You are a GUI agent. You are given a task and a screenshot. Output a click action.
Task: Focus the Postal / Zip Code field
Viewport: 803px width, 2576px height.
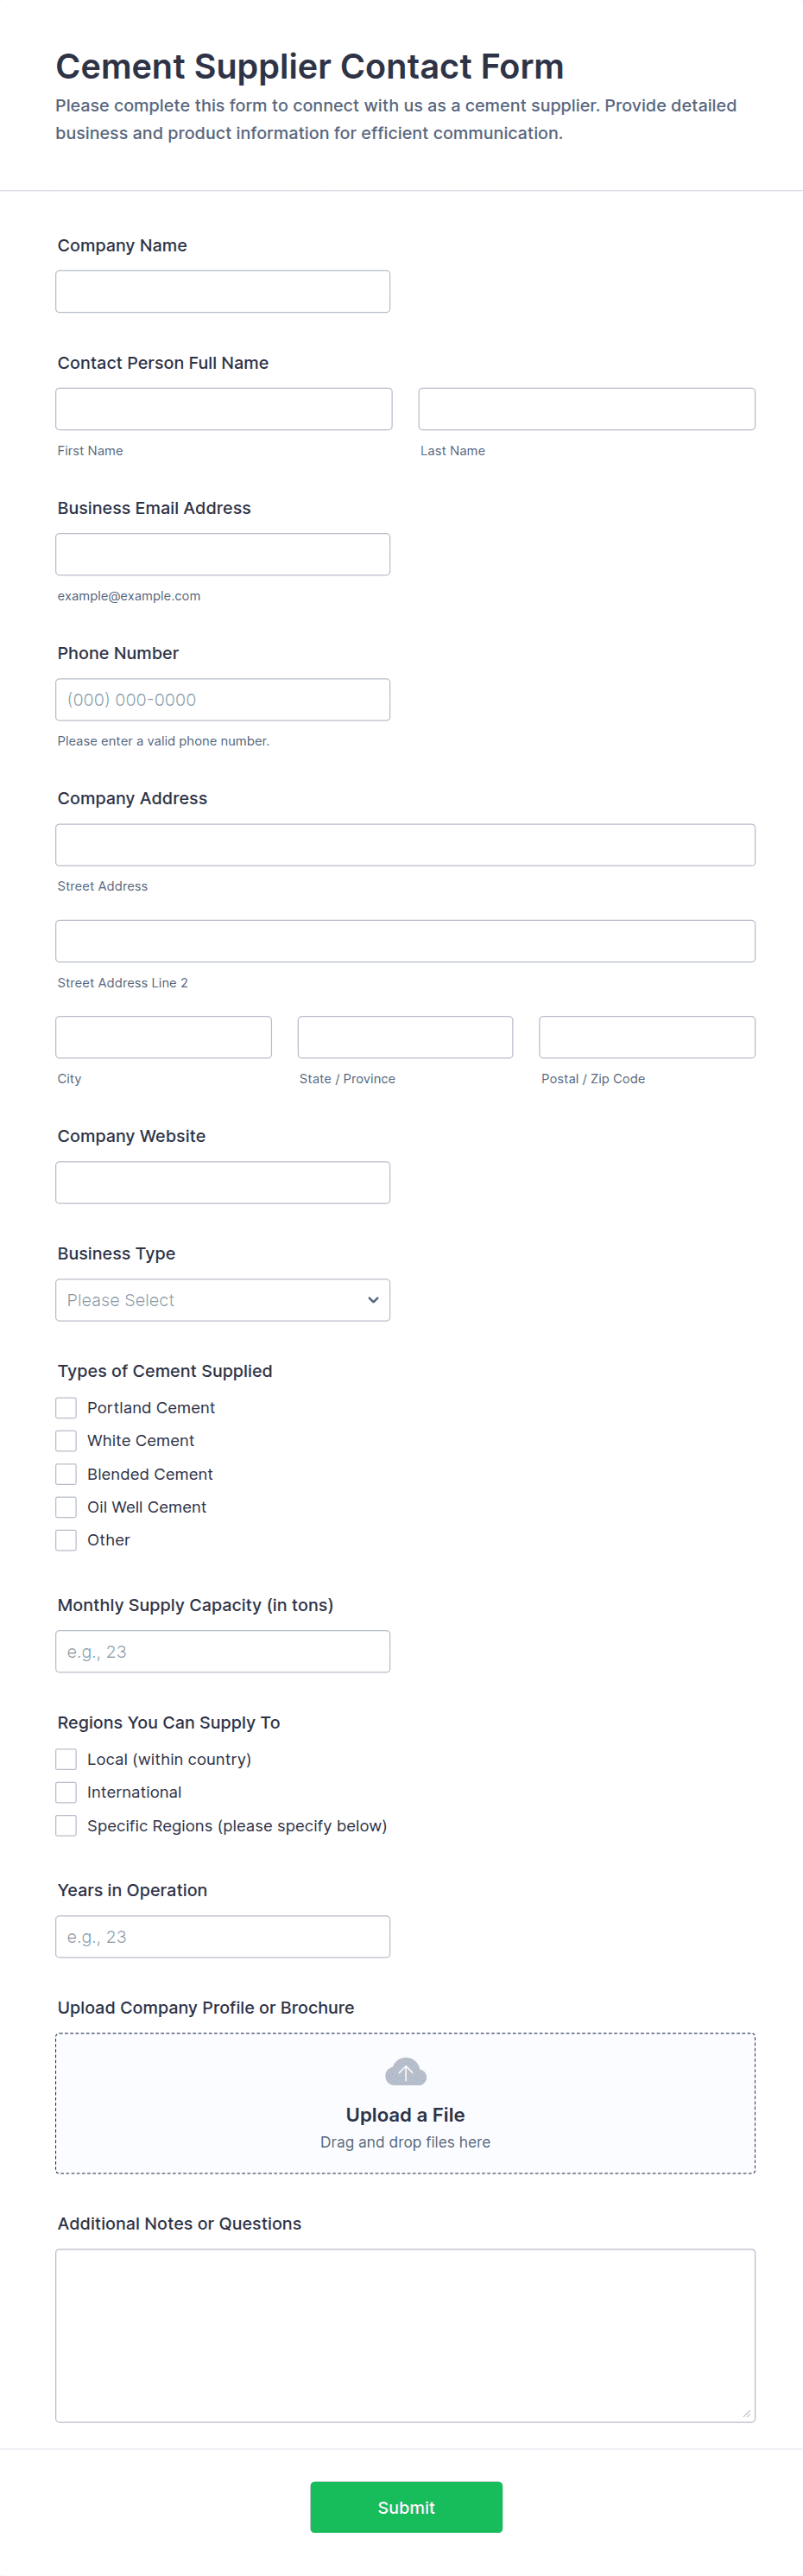[x=646, y=1037]
